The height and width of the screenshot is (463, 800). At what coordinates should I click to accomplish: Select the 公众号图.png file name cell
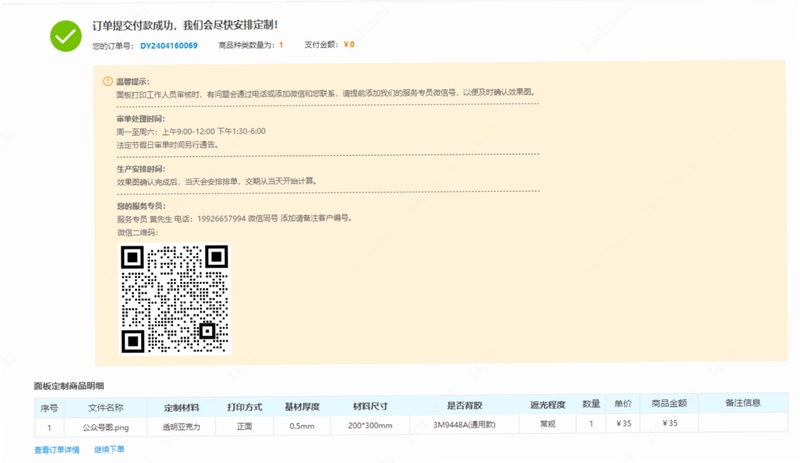coord(106,427)
